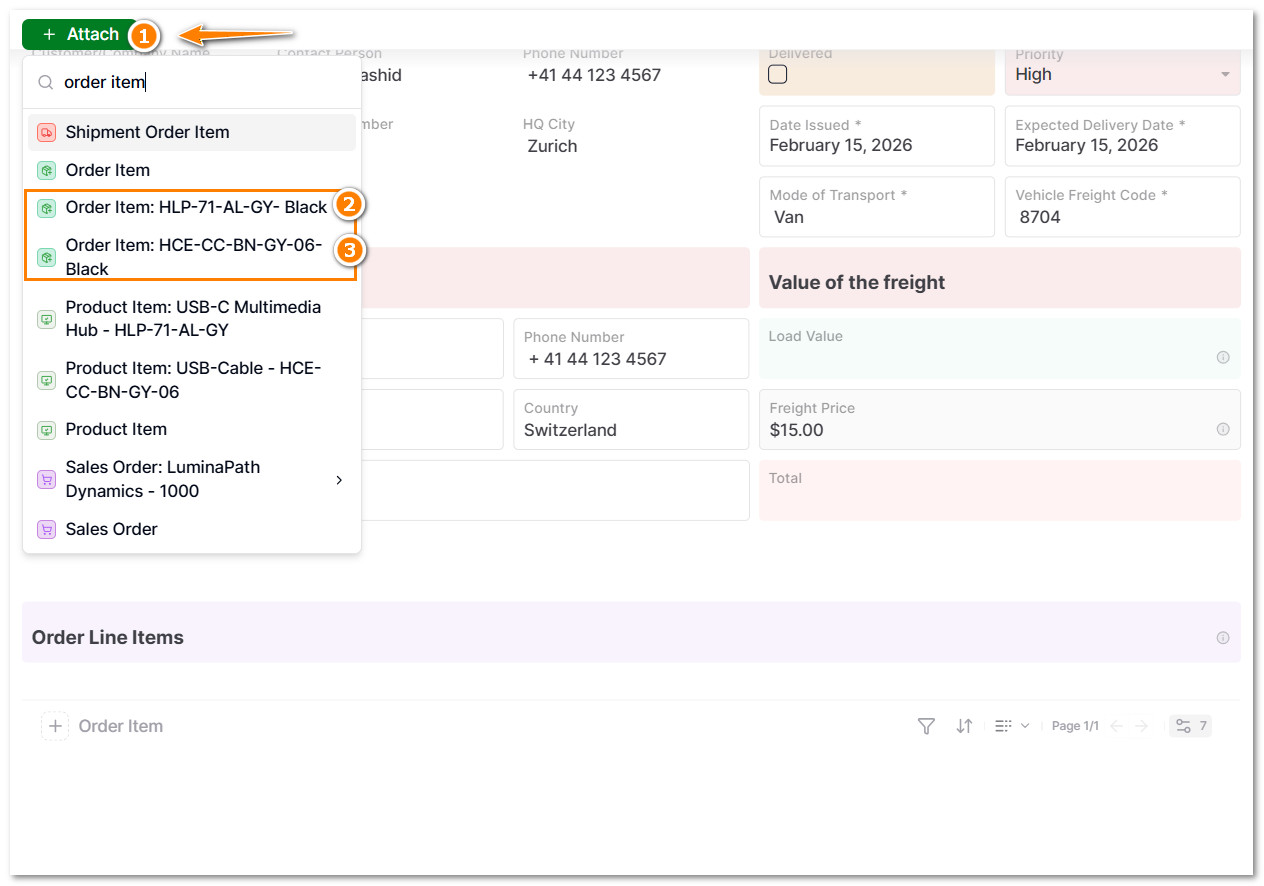Image resolution: width=1264 pixels, height=886 pixels.
Task: Click the filter funnel icon
Action: (x=926, y=726)
